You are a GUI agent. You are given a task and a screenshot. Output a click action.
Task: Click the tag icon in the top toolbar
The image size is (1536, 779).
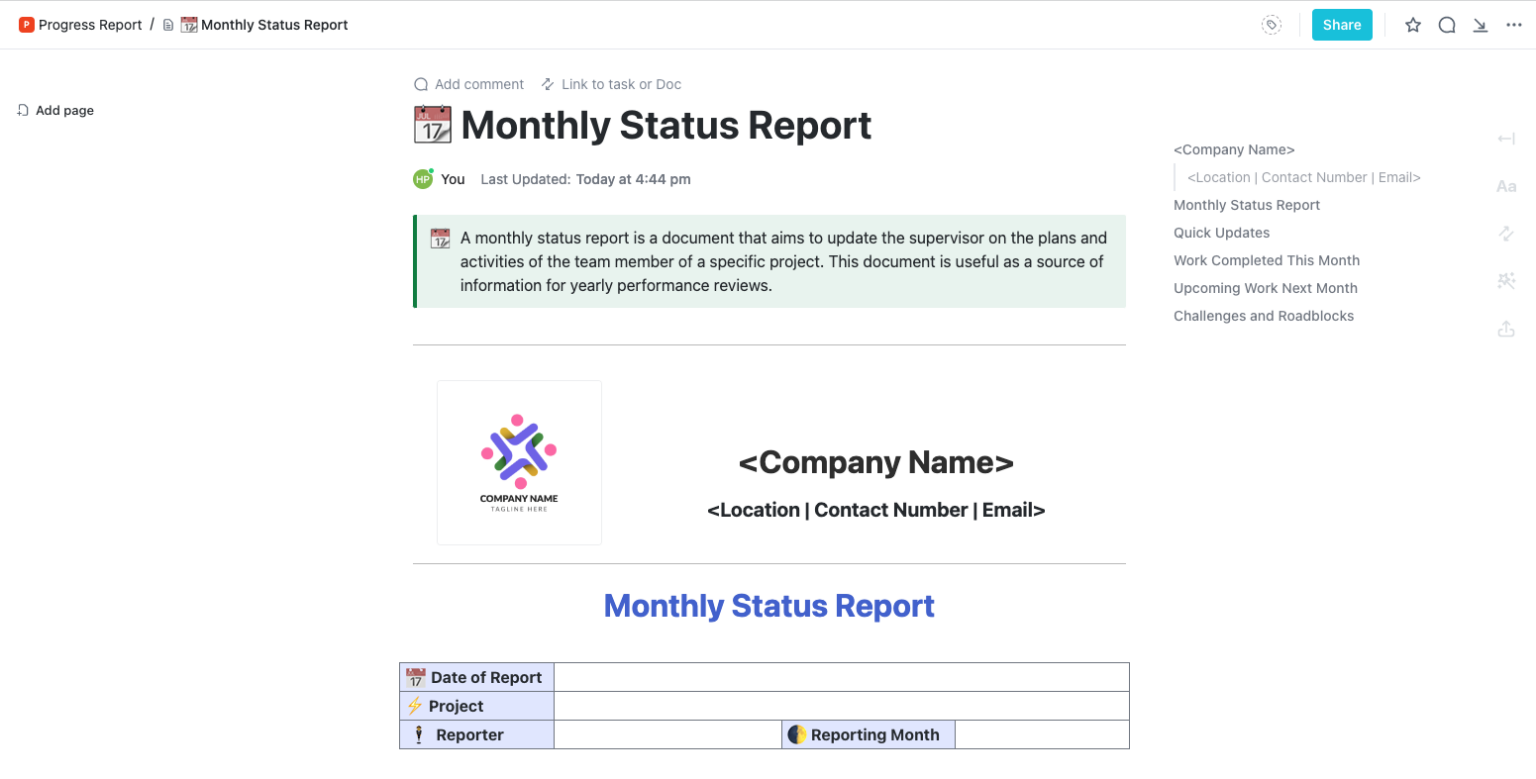point(1271,25)
